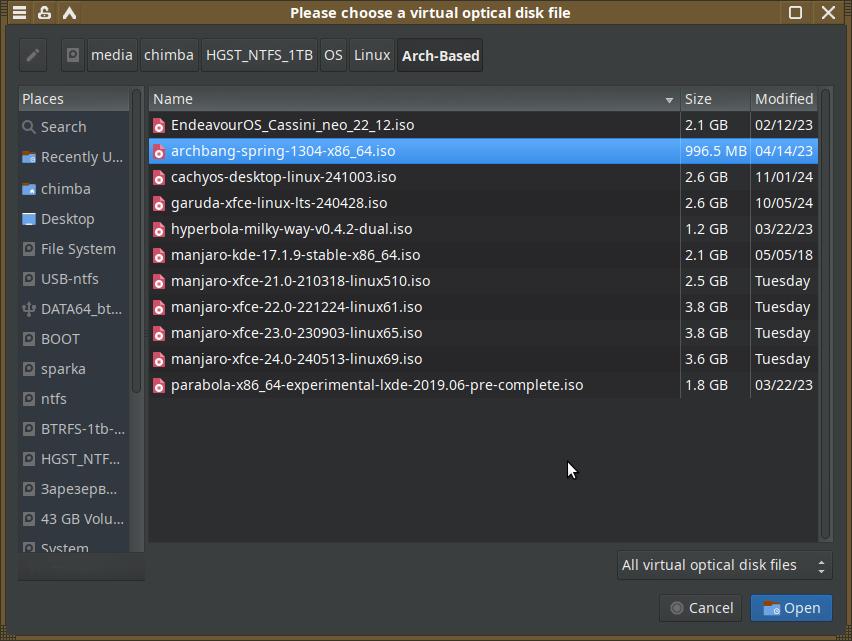Select the DATA64_bt USB device

tap(74, 309)
